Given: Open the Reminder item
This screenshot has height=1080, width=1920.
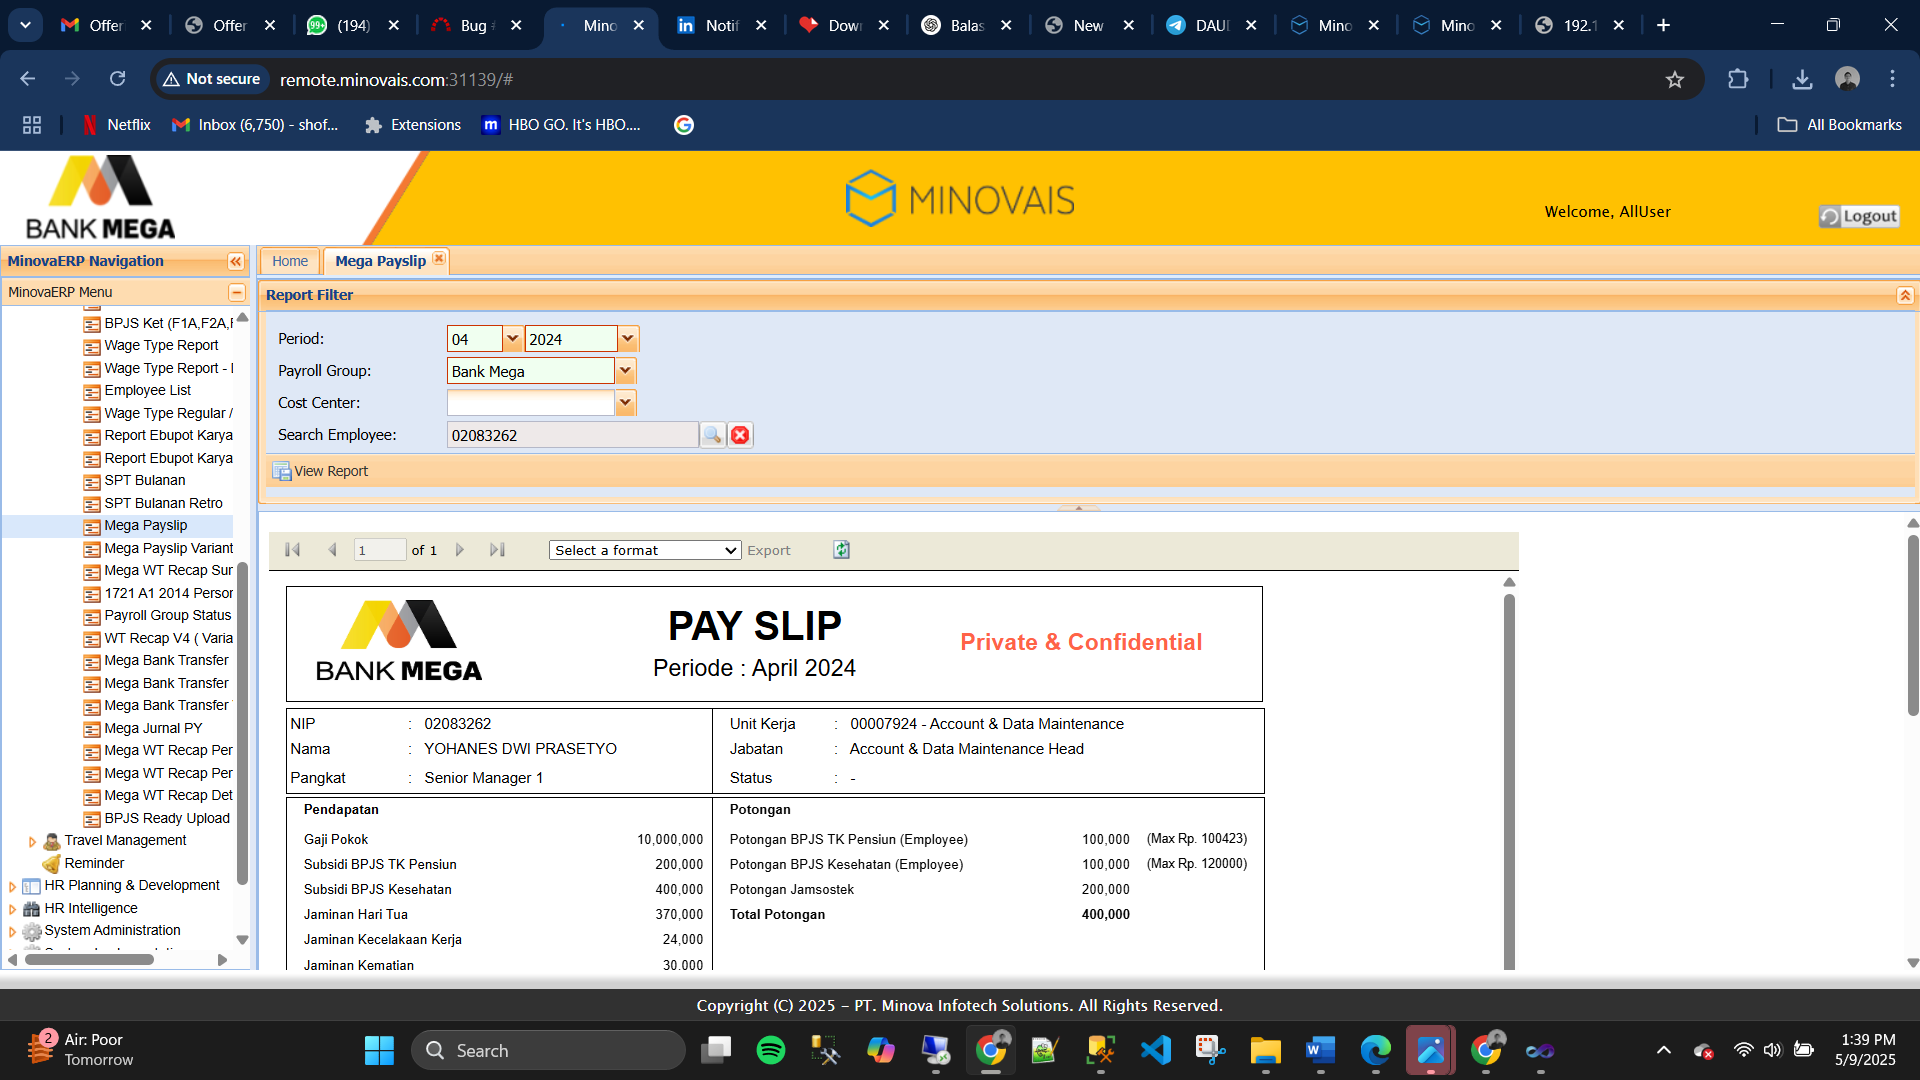Looking at the screenshot, I should point(94,864).
